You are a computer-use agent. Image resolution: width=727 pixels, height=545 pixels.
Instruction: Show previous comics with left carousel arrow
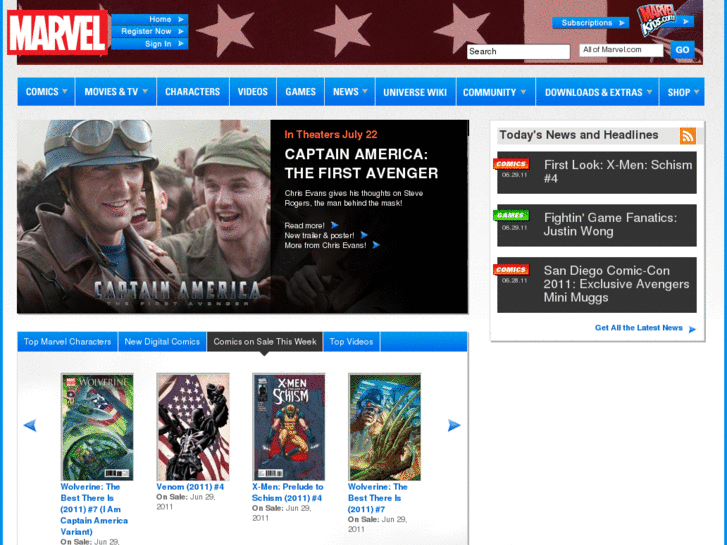30,425
